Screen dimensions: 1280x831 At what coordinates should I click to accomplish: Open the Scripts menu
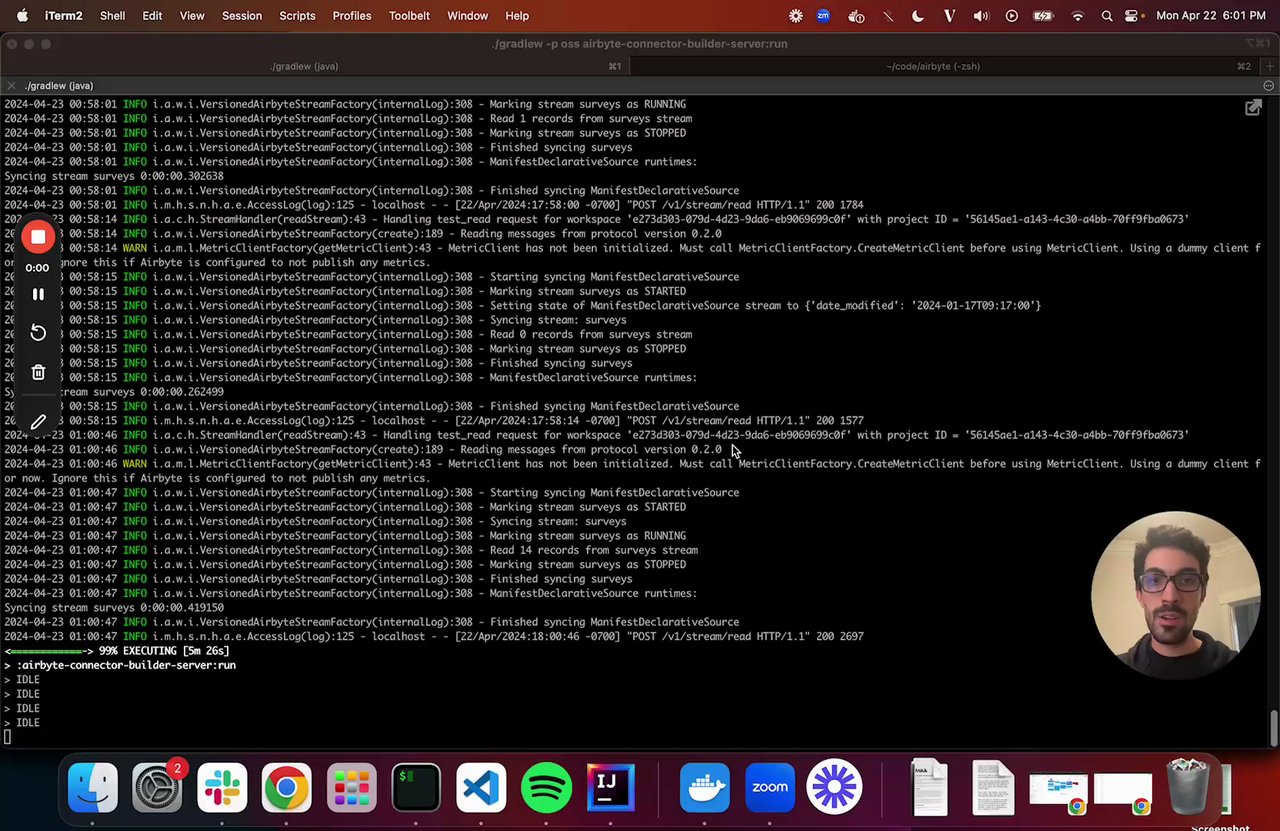coord(297,16)
